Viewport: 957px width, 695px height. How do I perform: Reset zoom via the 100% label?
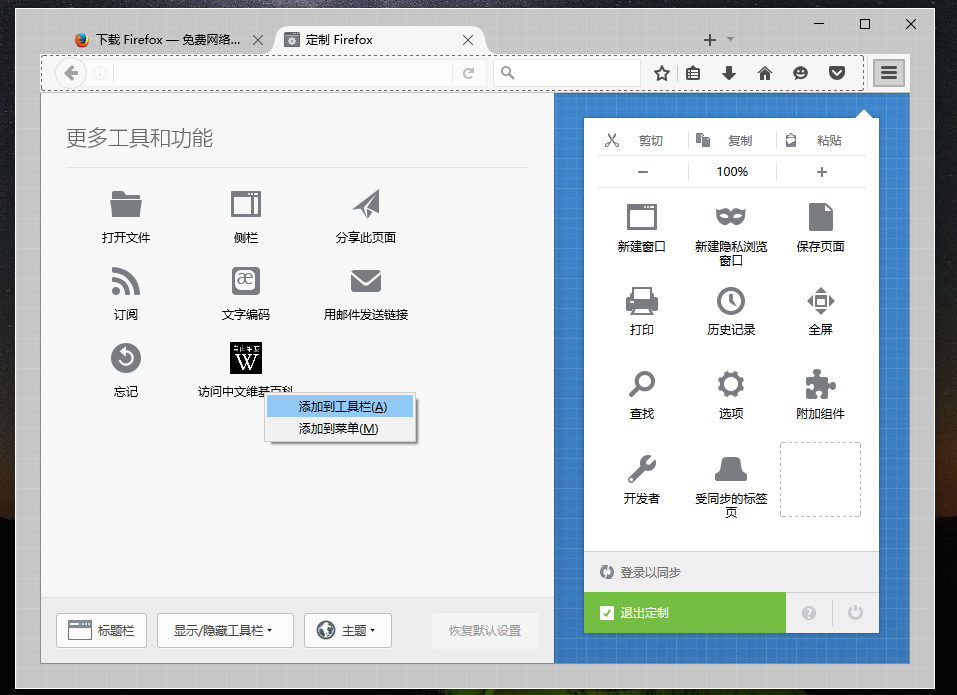(x=732, y=172)
